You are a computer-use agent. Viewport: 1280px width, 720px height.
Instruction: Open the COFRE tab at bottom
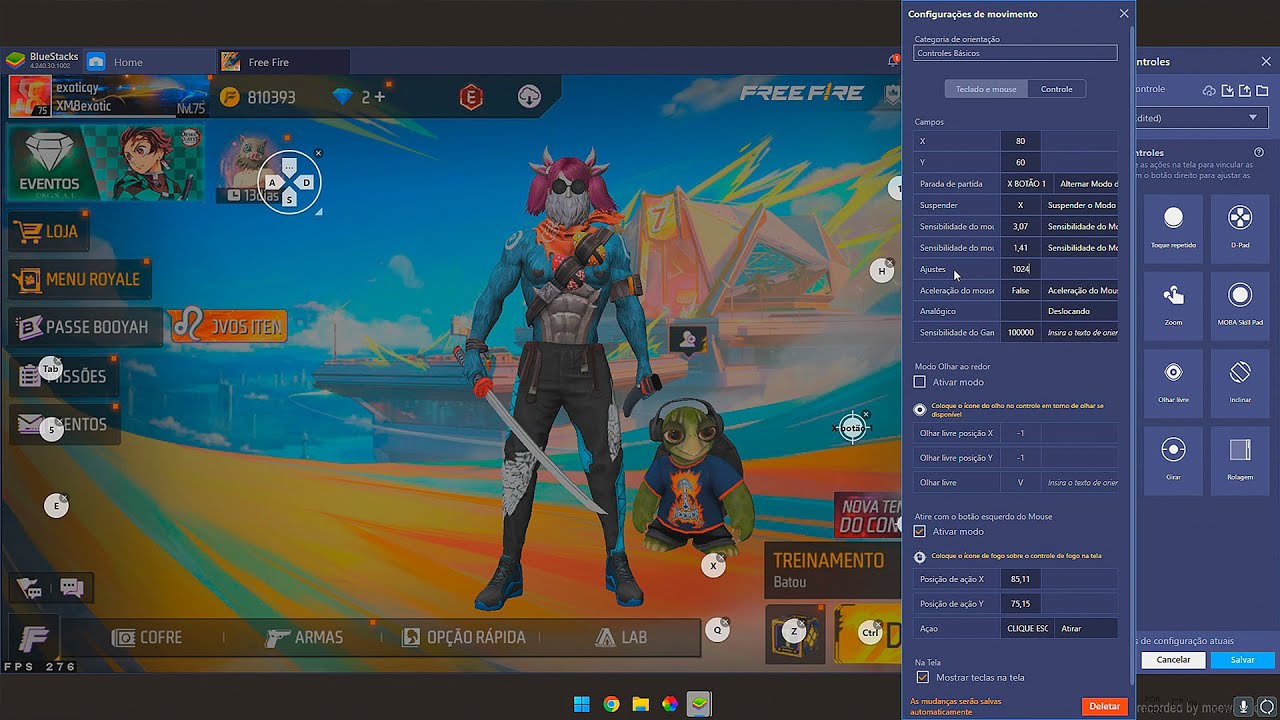click(147, 637)
